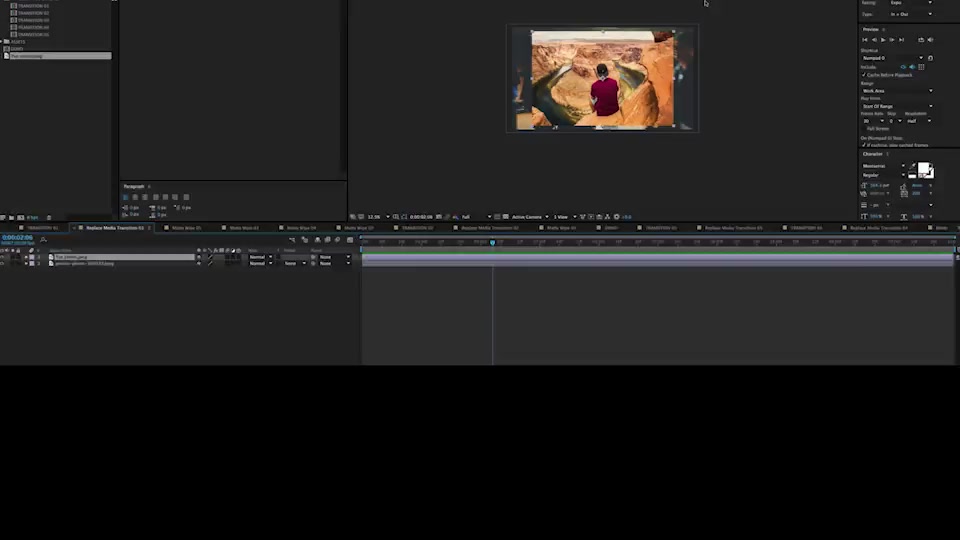This screenshot has width=960, height=540.
Task: Toggle include overlays grid icon in Preview
Action: pos(921,67)
